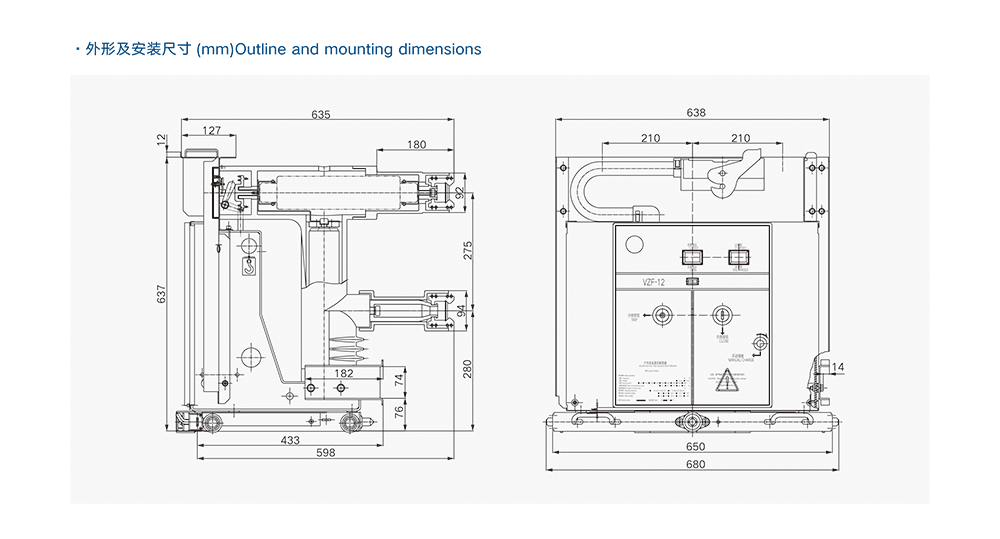Click the warning triangle on front panel
The image size is (1000, 539).
731,380
